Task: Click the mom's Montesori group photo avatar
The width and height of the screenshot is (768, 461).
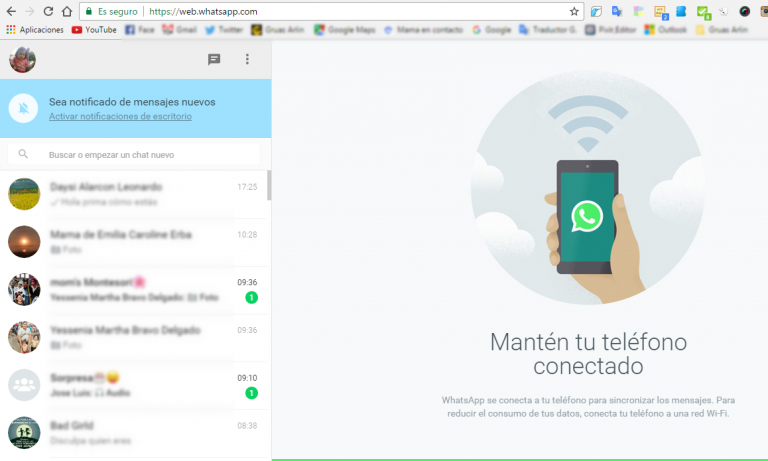Action: coord(24,290)
